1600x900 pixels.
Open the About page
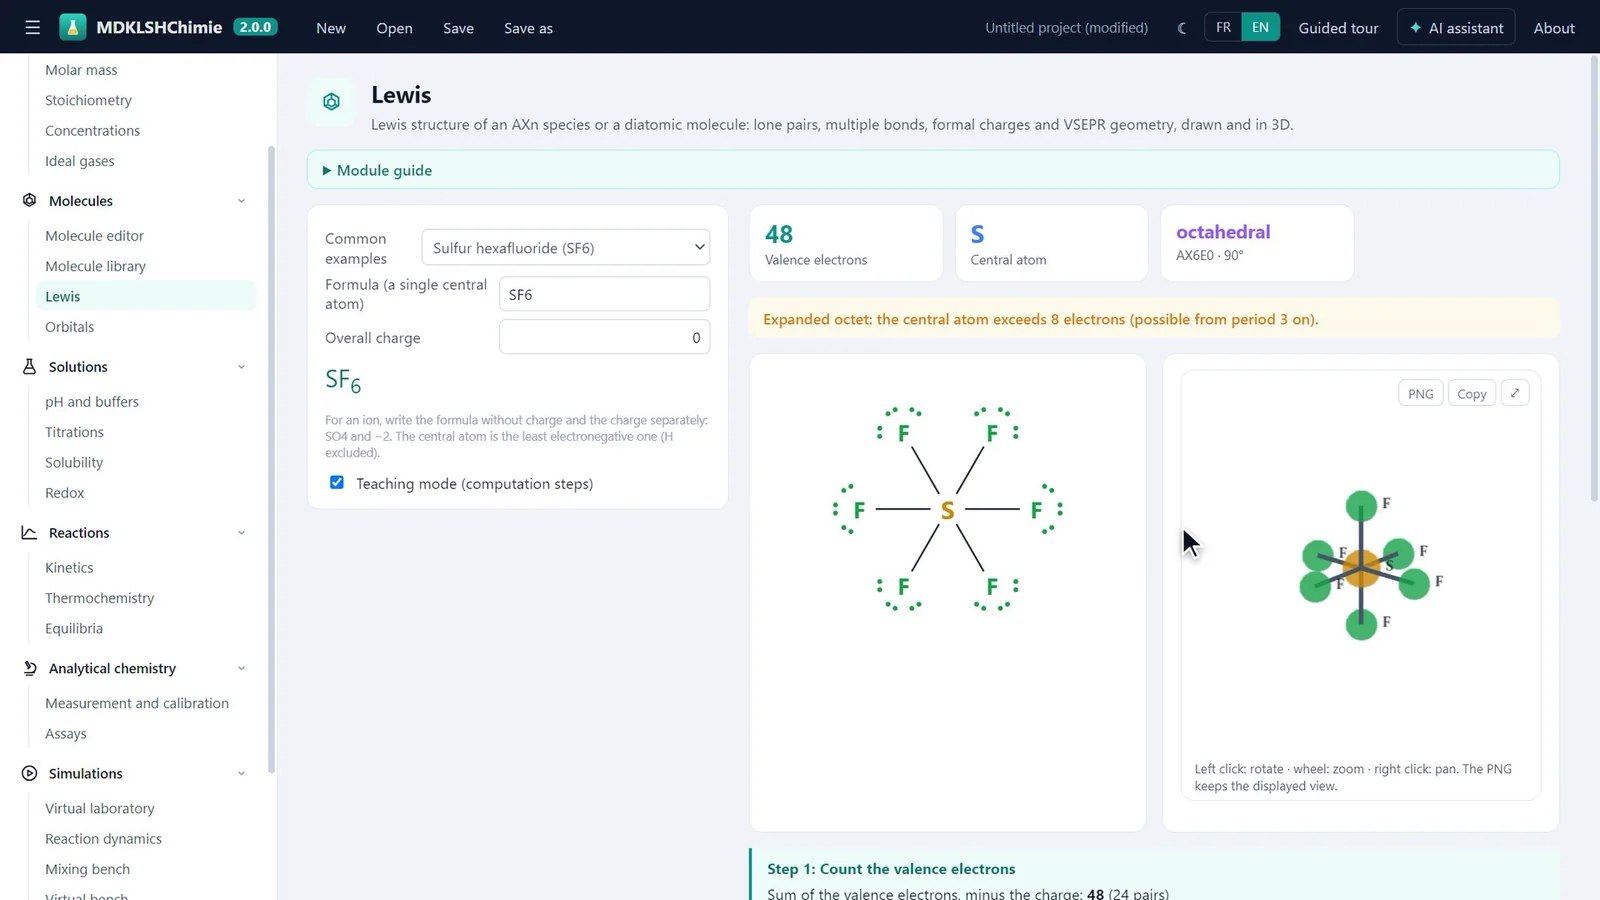(1554, 28)
